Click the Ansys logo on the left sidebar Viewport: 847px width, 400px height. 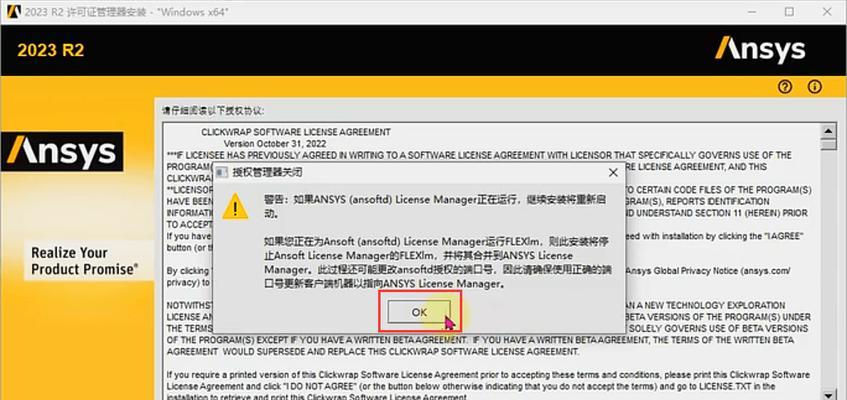[62, 152]
